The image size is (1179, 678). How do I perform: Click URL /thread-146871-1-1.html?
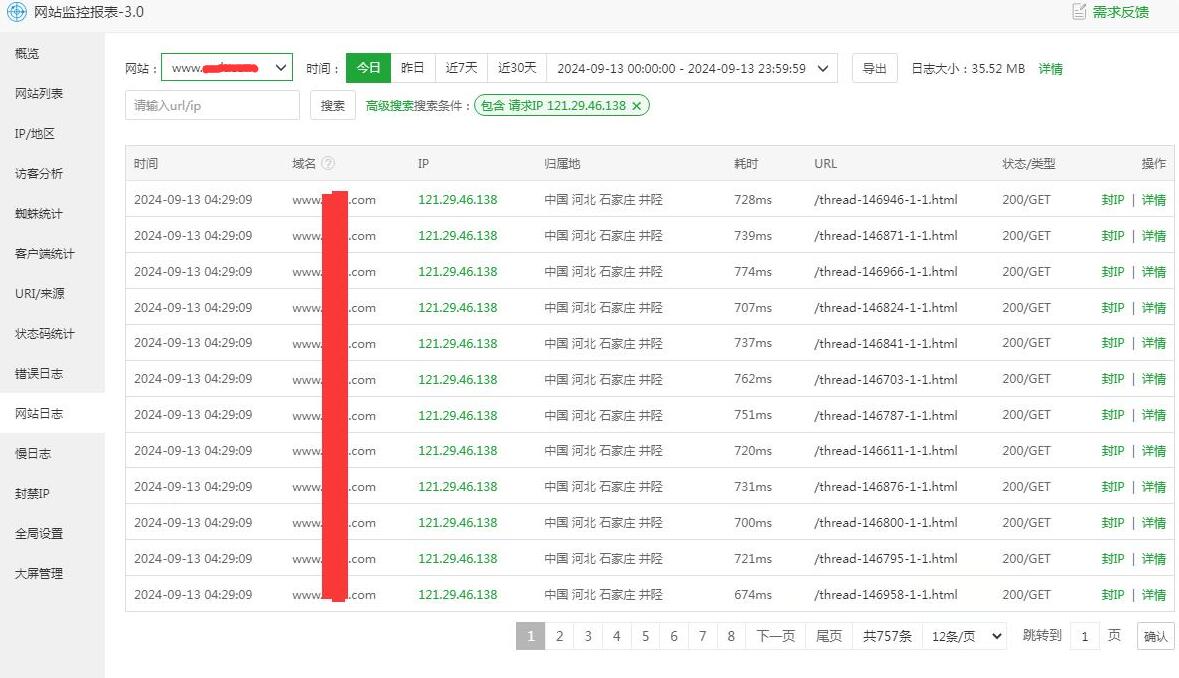pos(886,236)
